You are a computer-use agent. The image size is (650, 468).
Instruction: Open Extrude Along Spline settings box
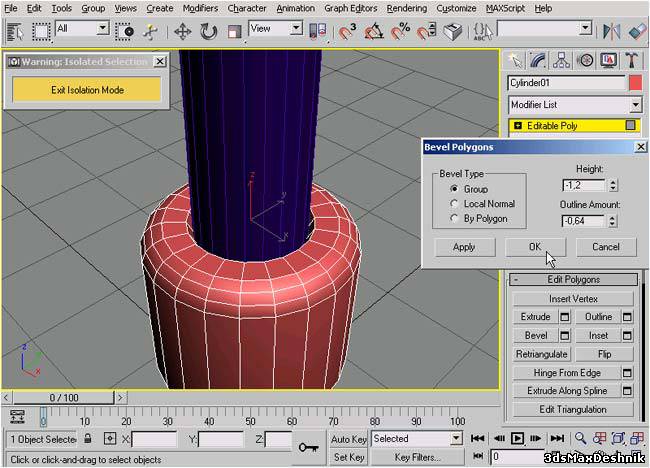(x=627, y=390)
